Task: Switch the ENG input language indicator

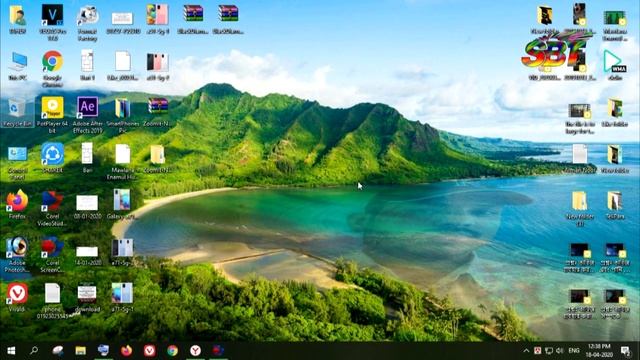Action: (x=574, y=351)
